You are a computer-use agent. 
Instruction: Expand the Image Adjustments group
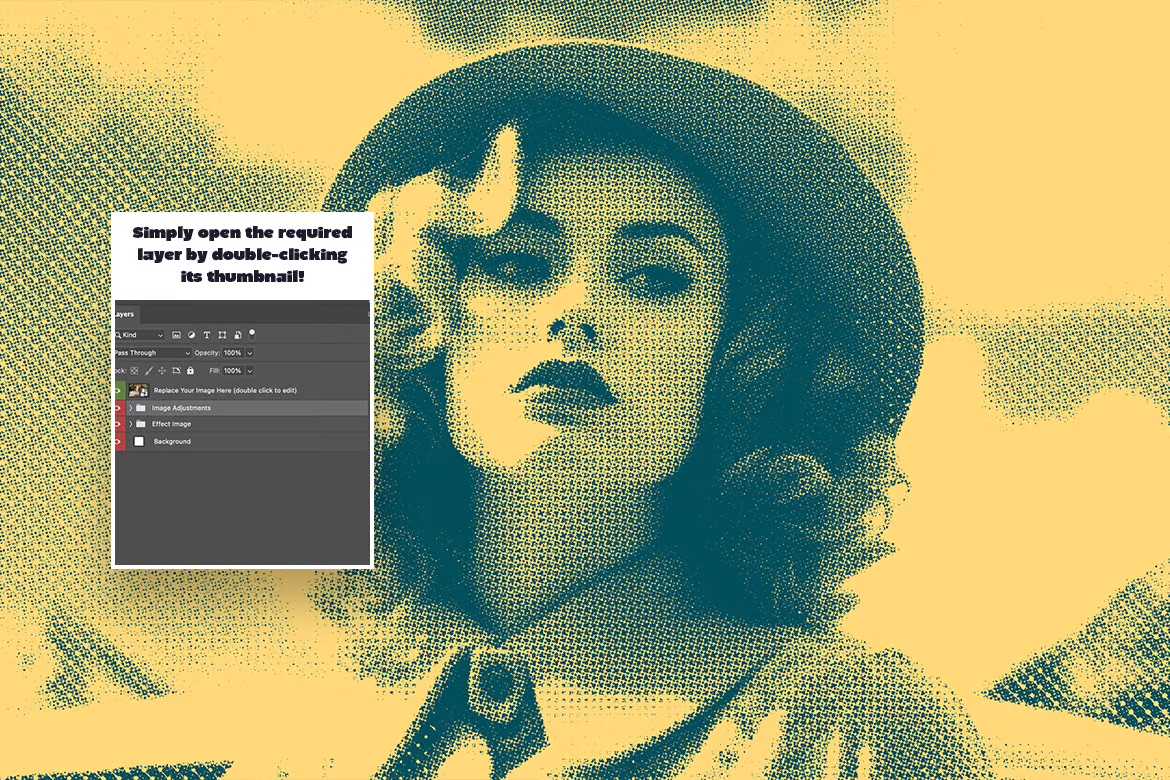click(x=131, y=408)
